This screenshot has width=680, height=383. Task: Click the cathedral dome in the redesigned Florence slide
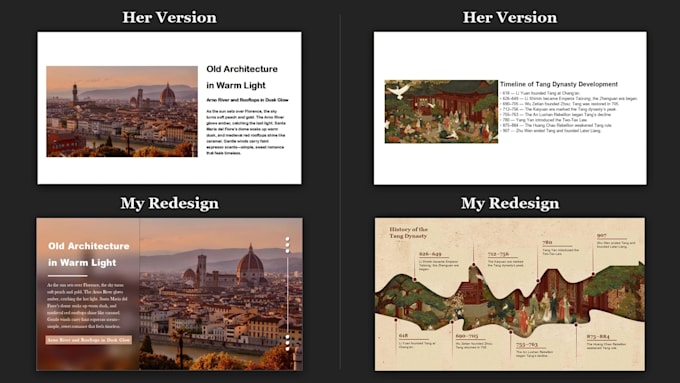click(x=250, y=264)
